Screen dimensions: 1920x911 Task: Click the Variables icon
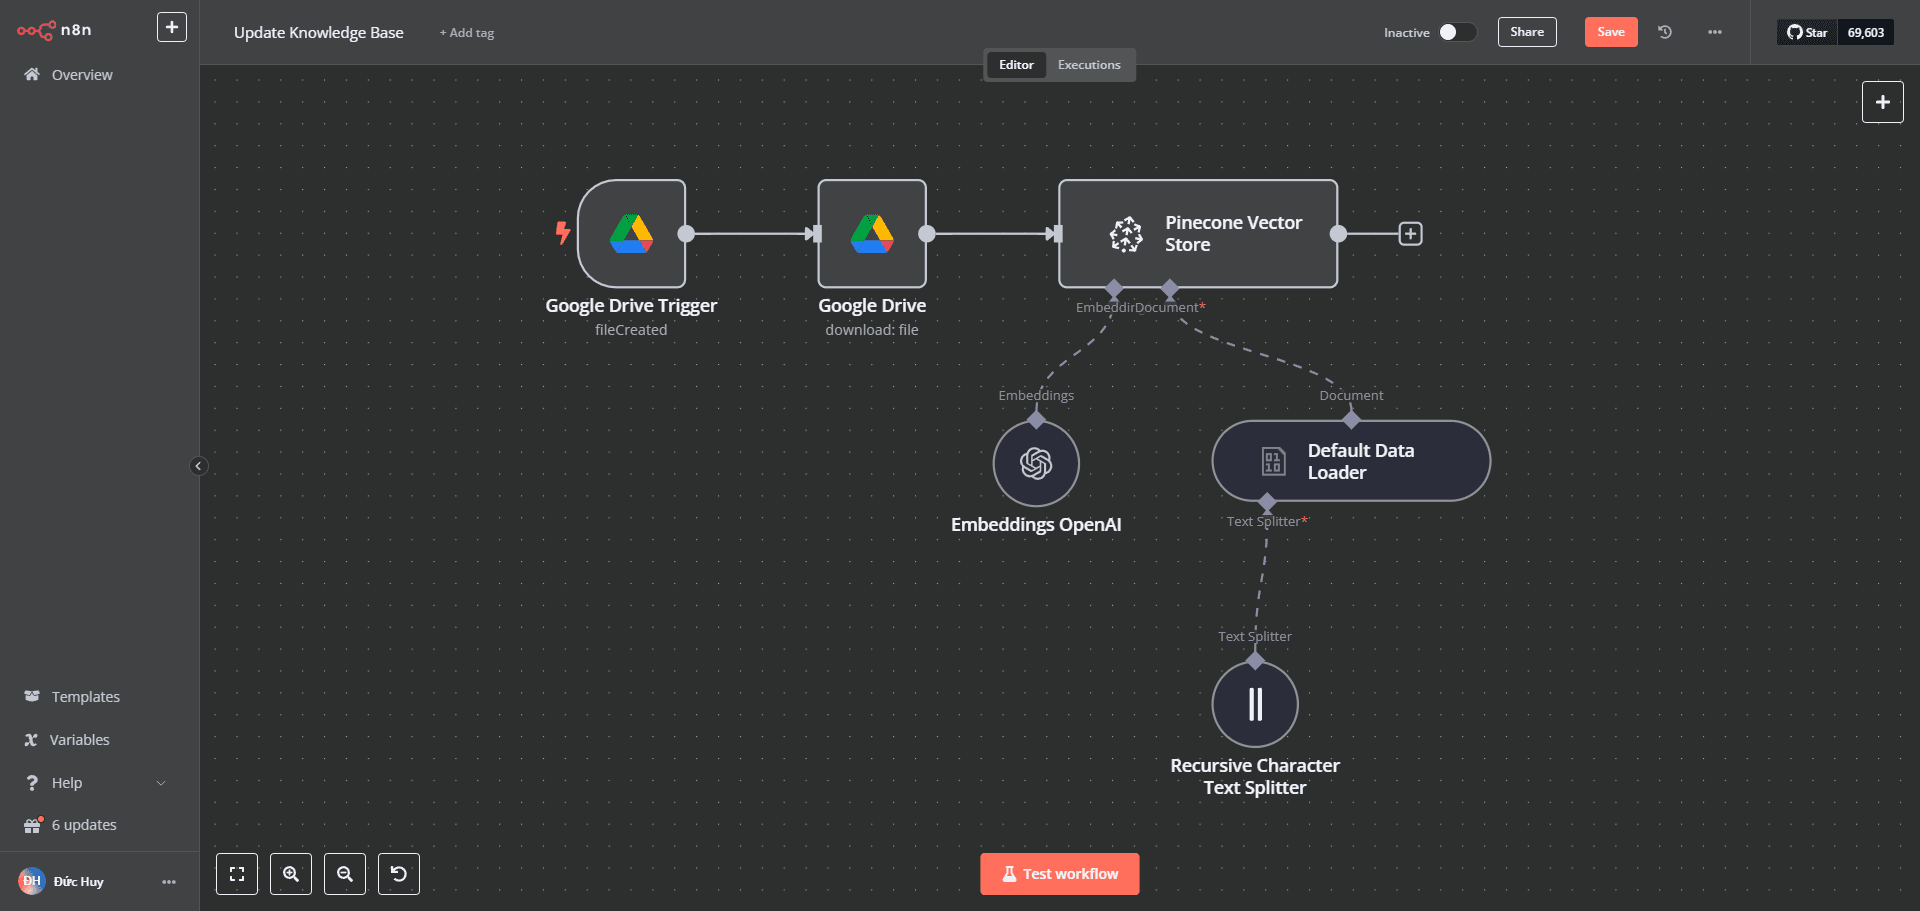coord(31,740)
